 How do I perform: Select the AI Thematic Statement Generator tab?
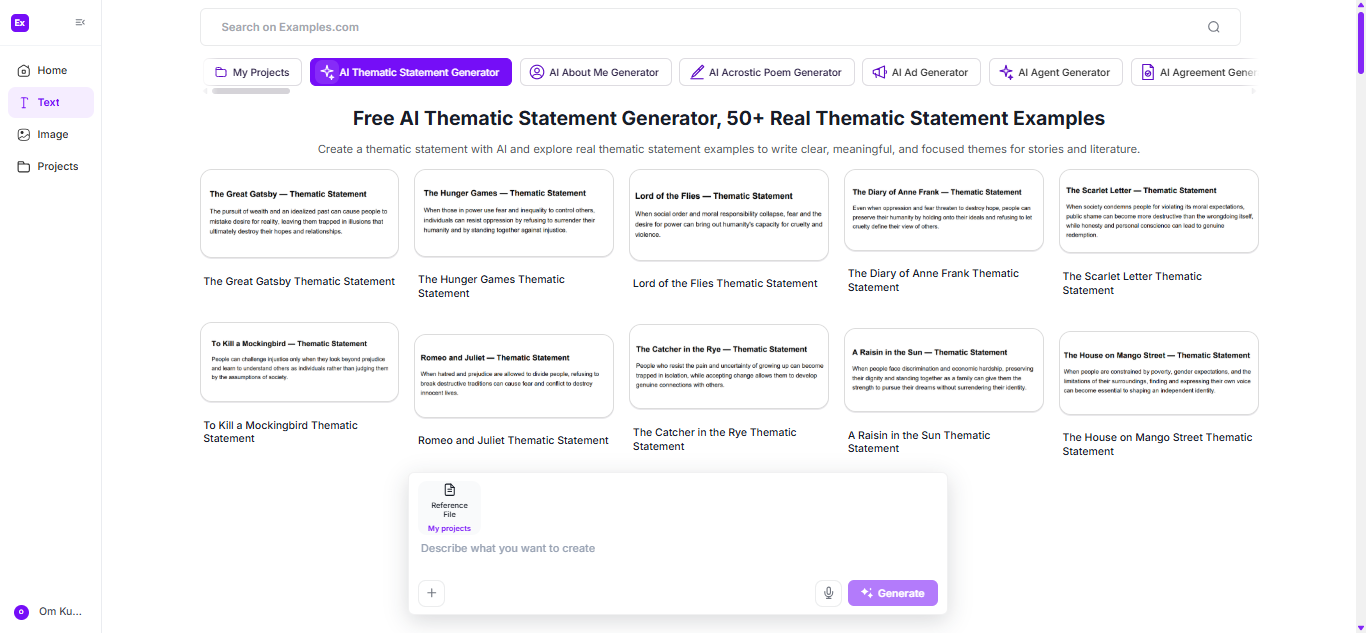pos(411,72)
